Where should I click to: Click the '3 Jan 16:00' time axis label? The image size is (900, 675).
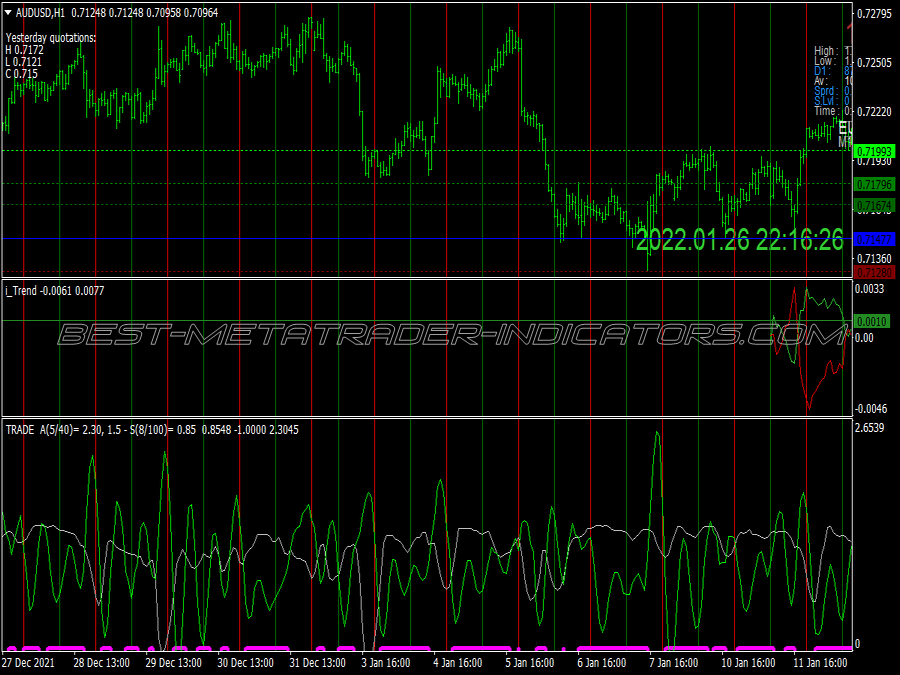coord(386,663)
